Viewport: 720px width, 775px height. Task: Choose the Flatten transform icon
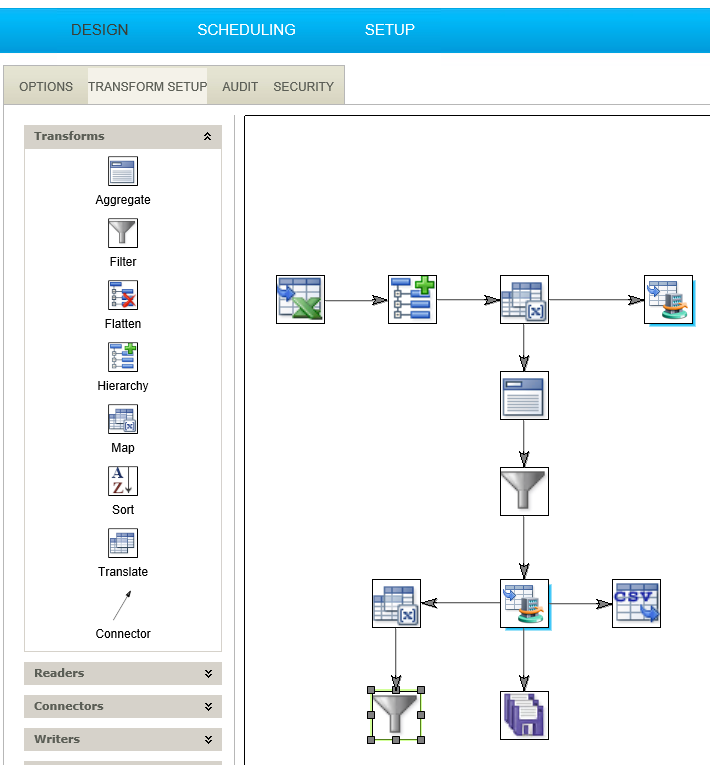click(123, 296)
